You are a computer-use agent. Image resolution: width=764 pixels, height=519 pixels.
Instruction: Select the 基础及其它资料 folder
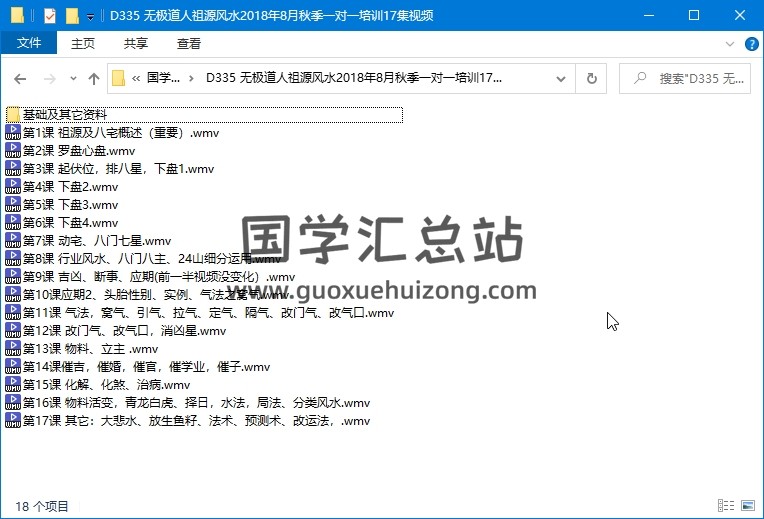(205, 115)
